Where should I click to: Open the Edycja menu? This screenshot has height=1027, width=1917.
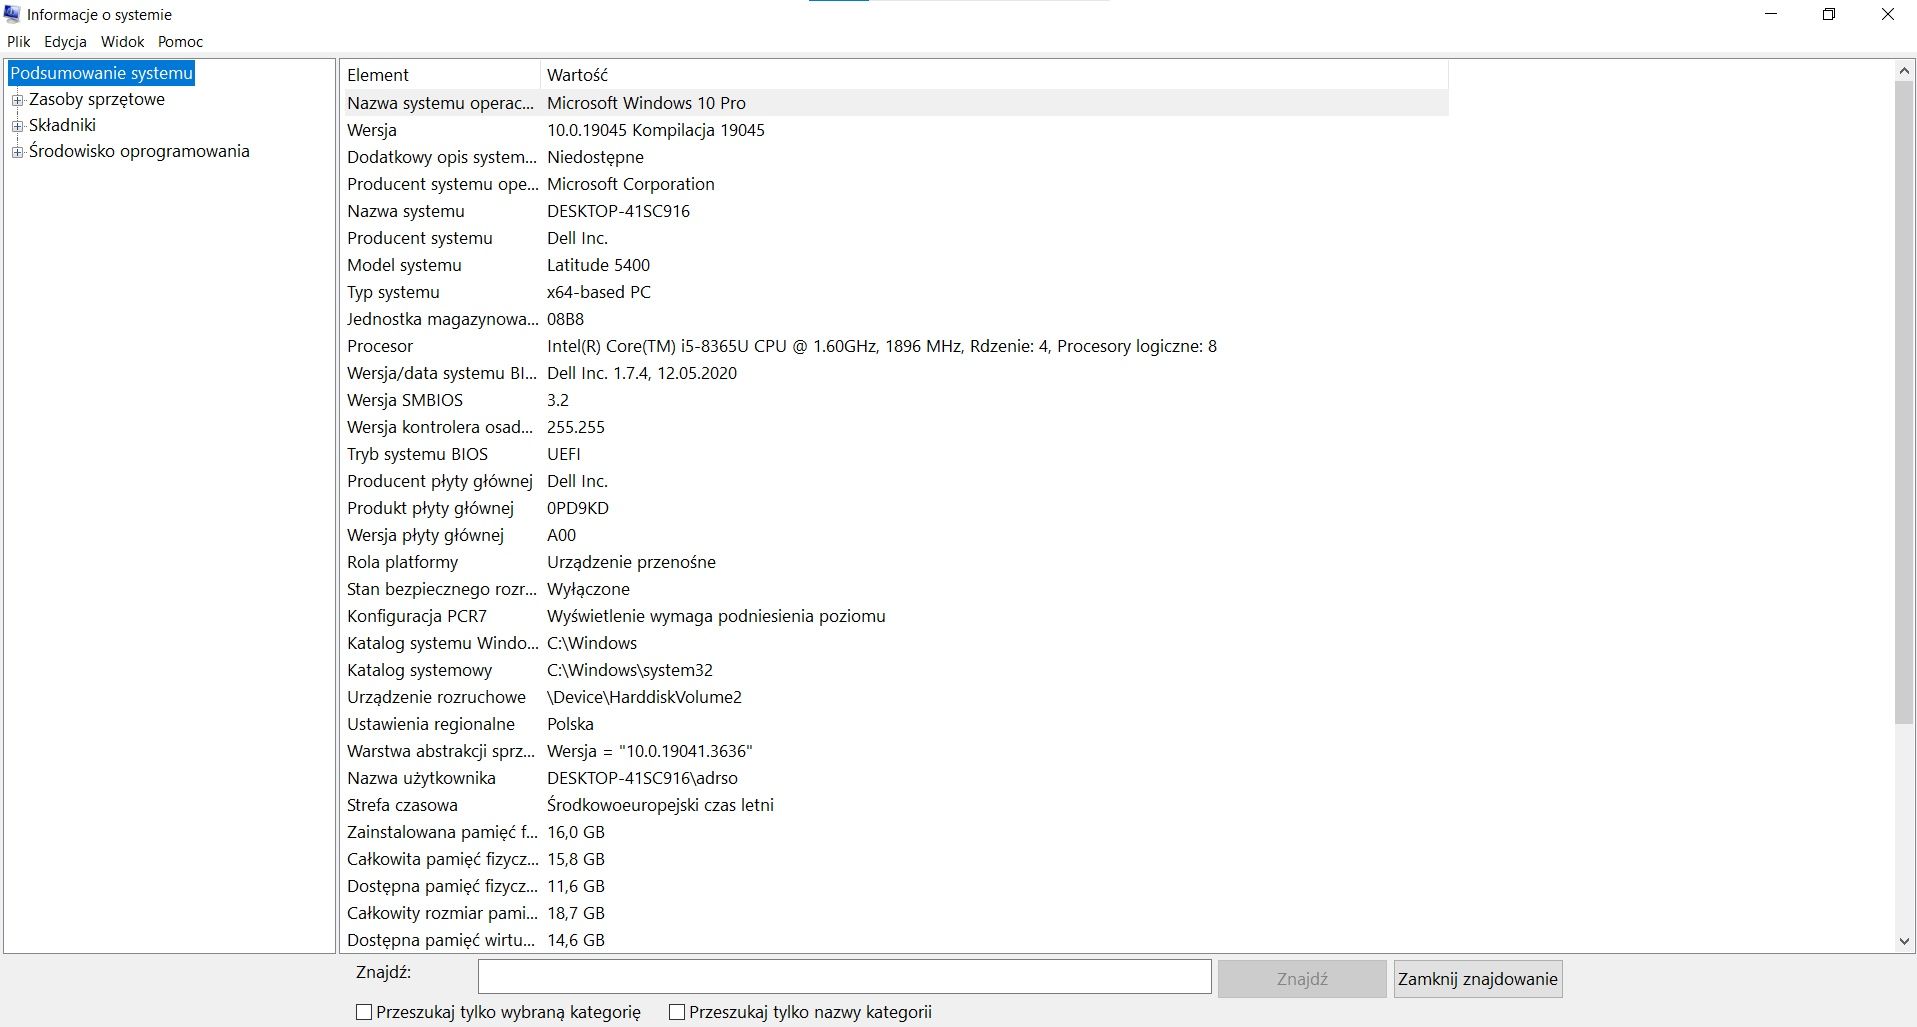click(65, 42)
